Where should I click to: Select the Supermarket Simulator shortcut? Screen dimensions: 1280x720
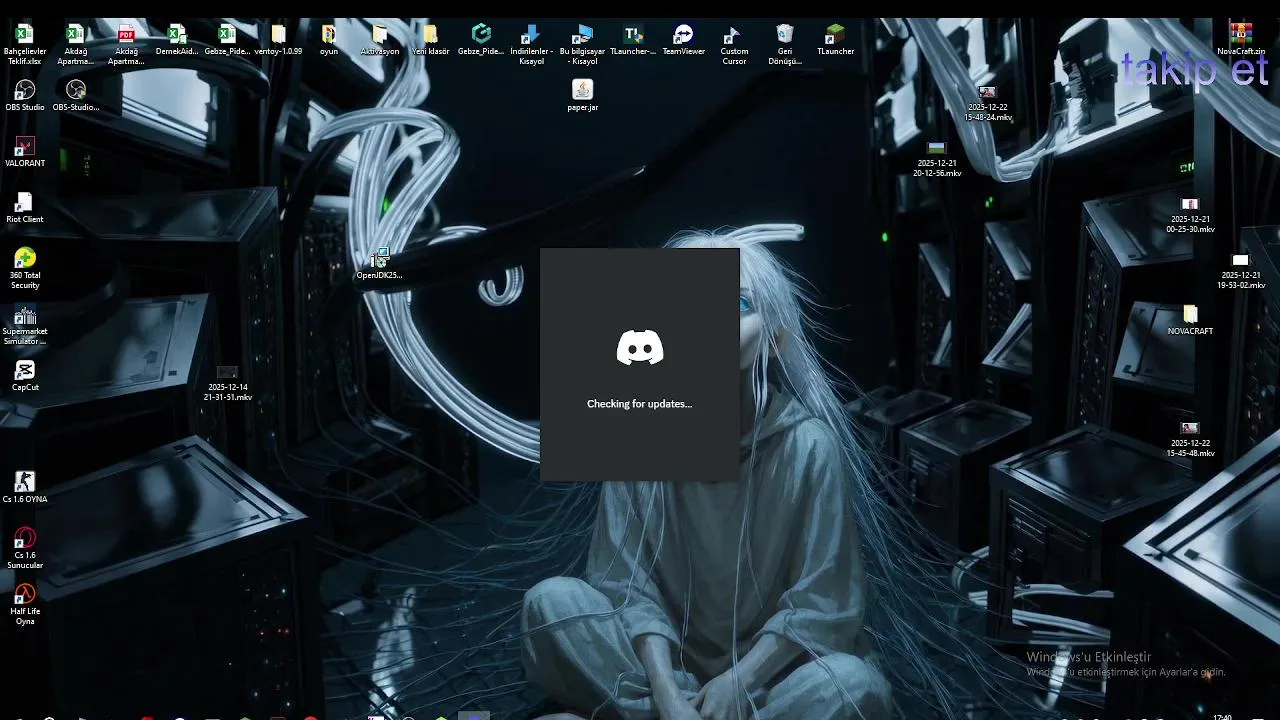tap(25, 315)
